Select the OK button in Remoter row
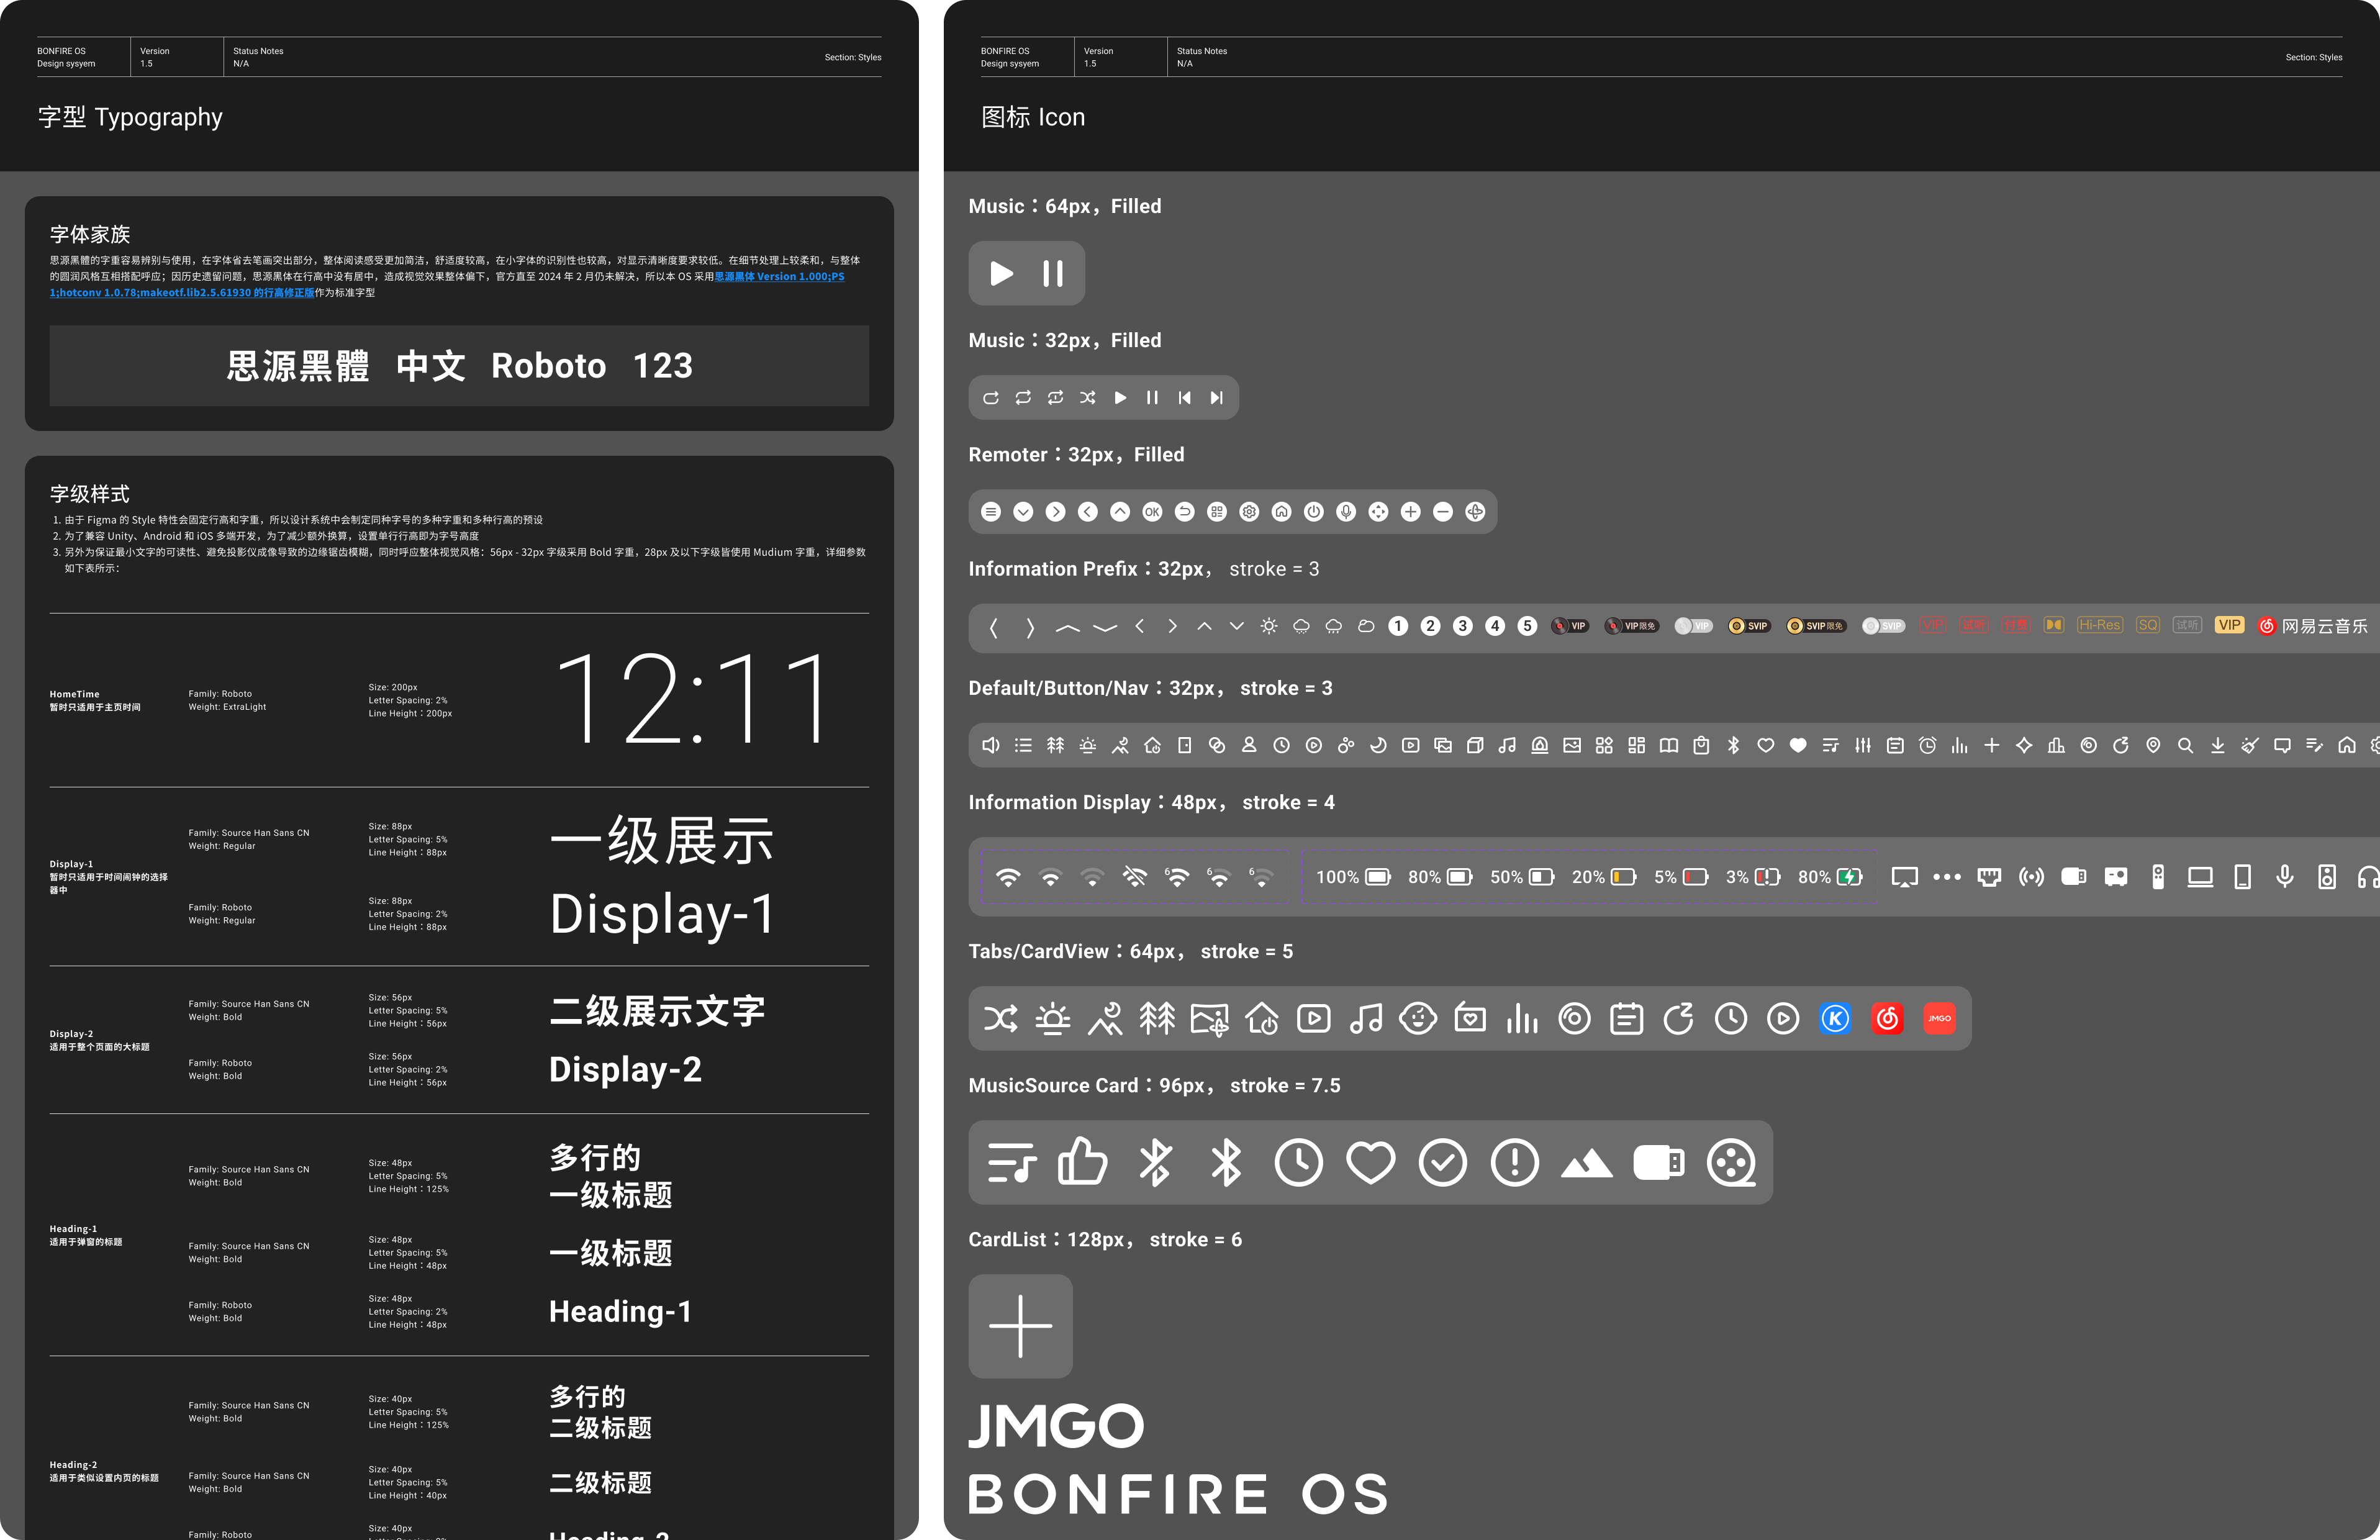The width and height of the screenshot is (2380, 1540). click(1152, 512)
